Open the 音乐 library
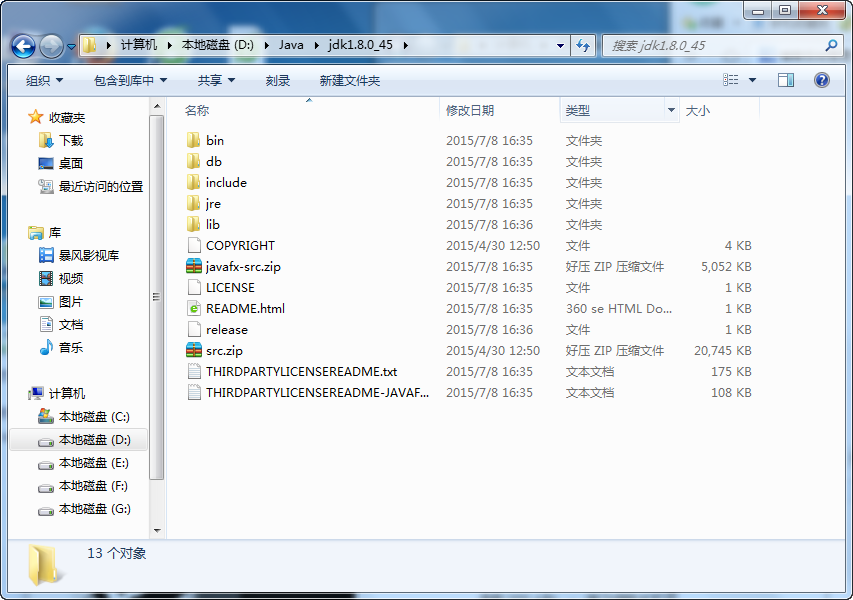 tap(71, 347)
